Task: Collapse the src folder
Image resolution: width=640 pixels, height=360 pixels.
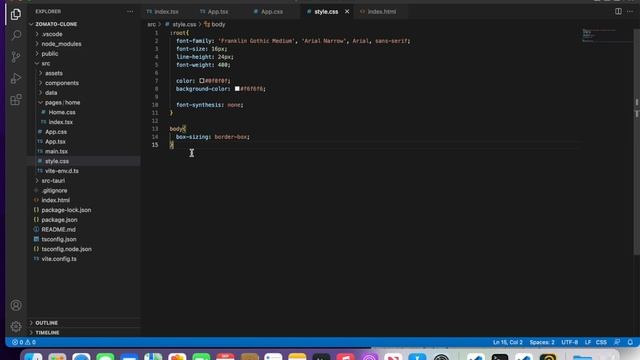Action: coord(46,63)
